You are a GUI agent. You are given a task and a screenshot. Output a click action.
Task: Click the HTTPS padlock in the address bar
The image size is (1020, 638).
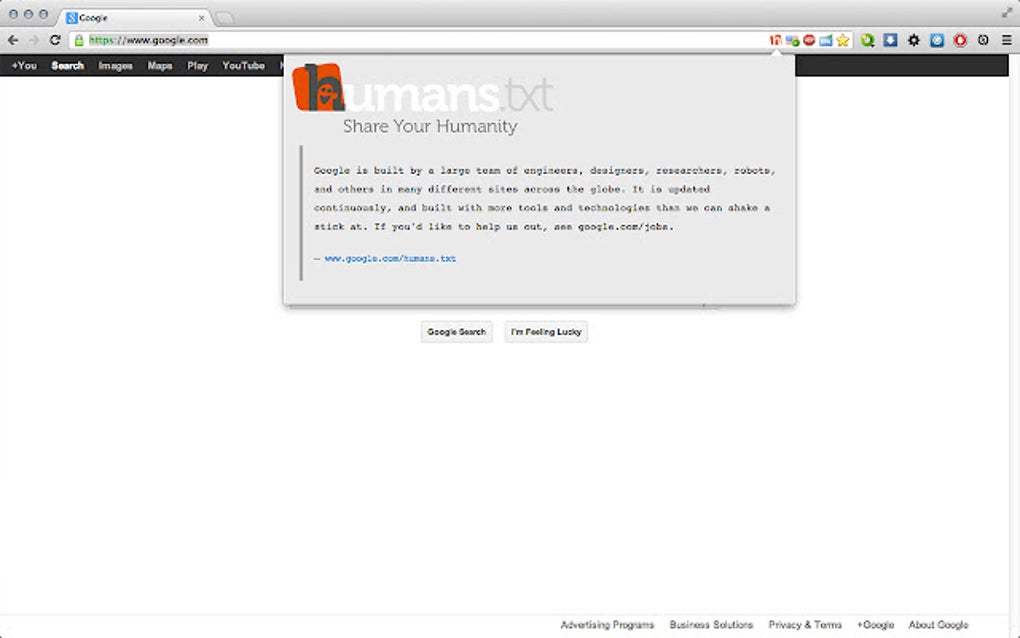[79, 40]
